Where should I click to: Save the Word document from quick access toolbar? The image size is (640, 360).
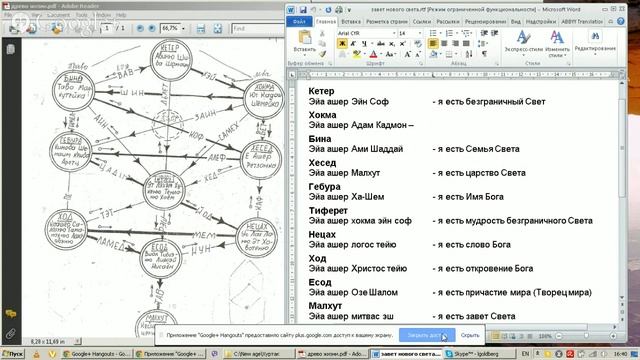click(303, 9)
